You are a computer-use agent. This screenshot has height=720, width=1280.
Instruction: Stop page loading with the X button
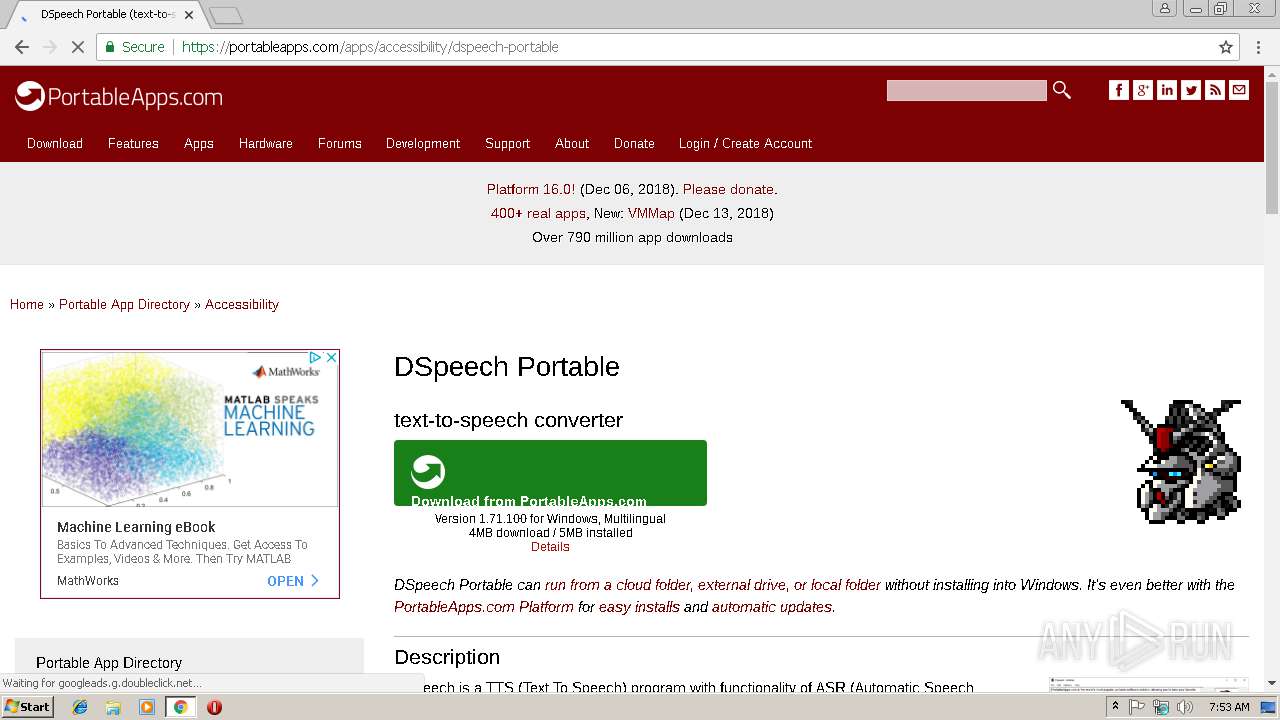click(77, 47)
